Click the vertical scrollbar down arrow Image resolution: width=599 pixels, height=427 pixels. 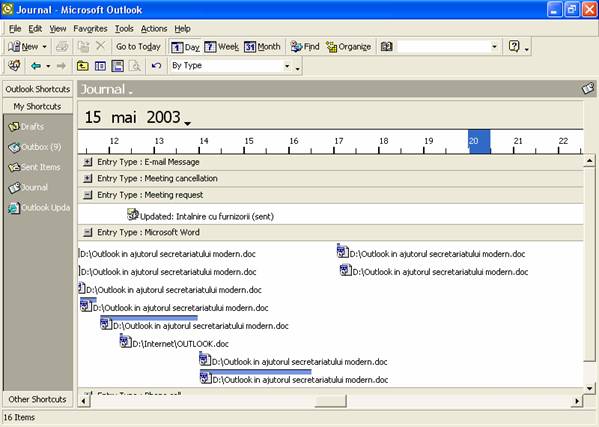tap(589, 388)
